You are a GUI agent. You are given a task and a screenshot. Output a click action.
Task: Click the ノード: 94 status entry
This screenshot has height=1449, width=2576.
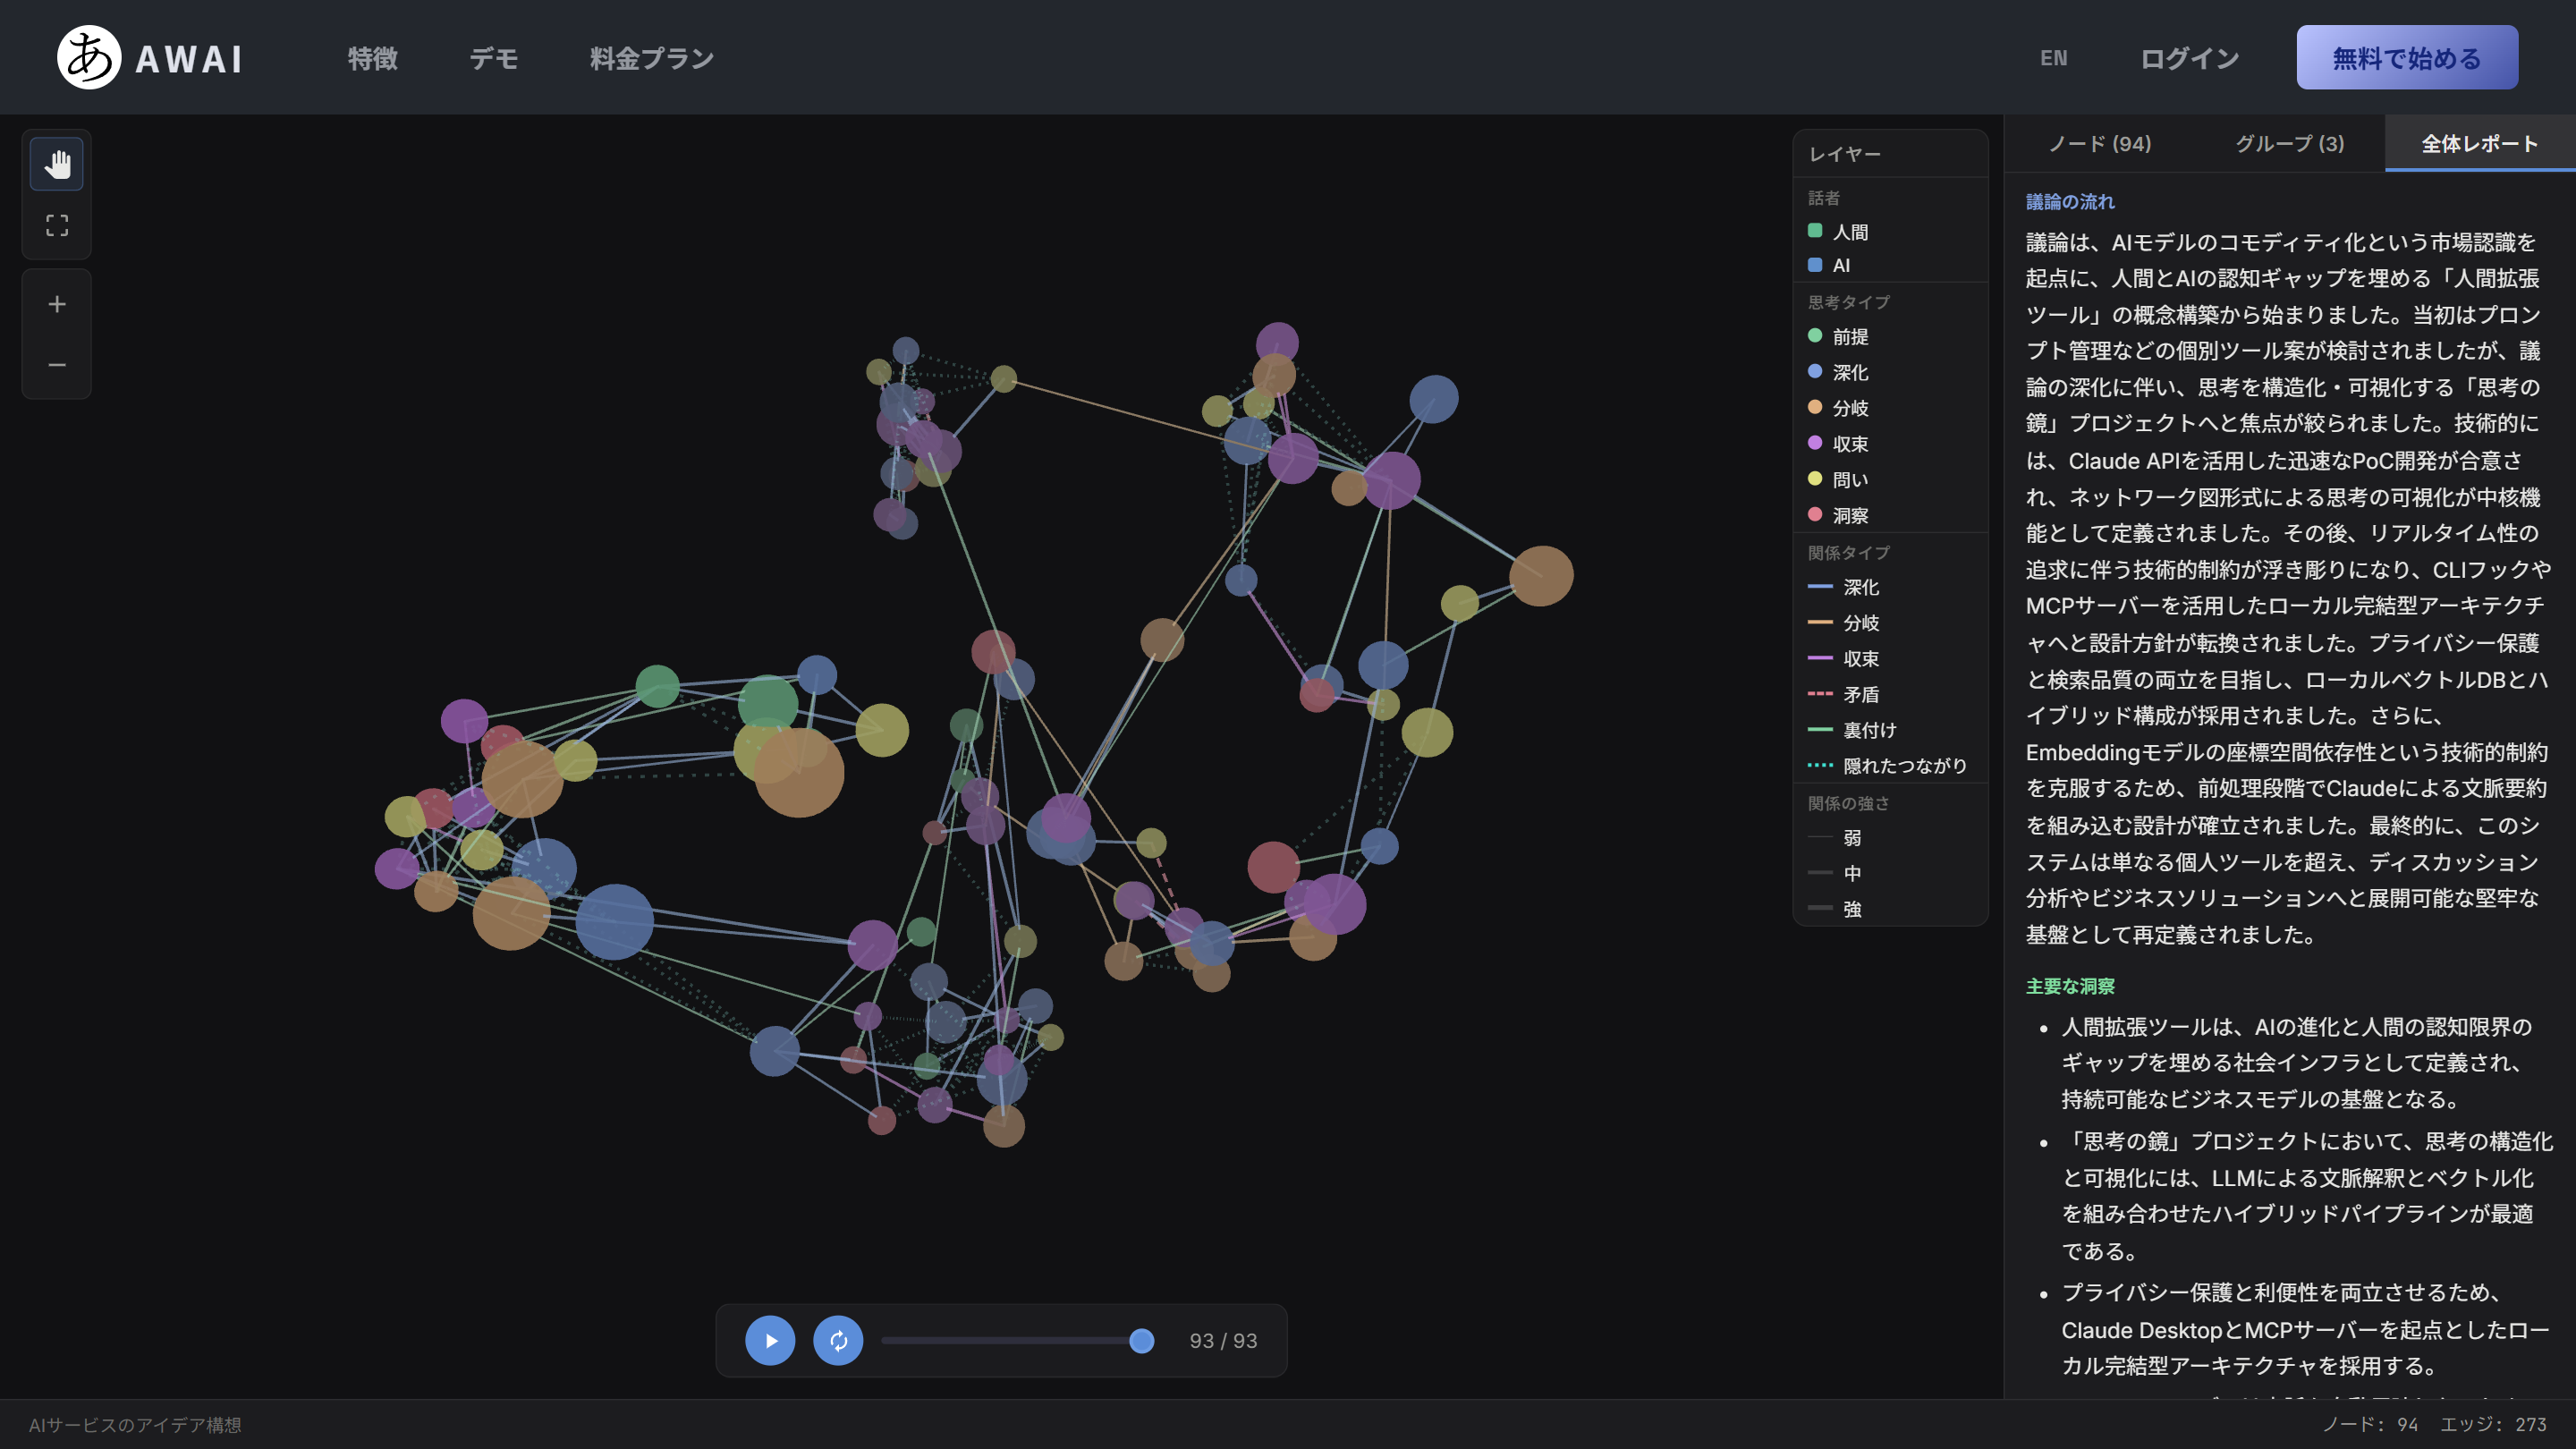(2370, 1425)
